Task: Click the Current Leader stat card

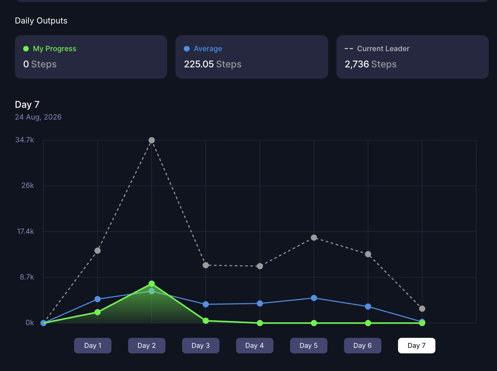Action: click(x=412, y=57)
